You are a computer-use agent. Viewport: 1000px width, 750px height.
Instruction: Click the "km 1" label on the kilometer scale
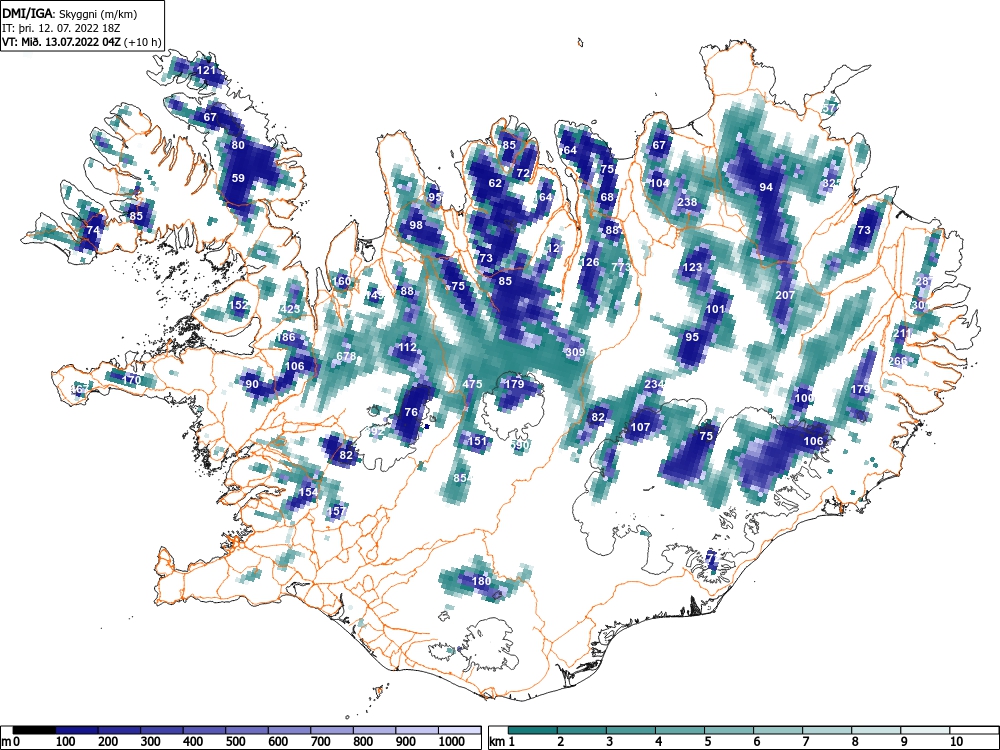502,742
